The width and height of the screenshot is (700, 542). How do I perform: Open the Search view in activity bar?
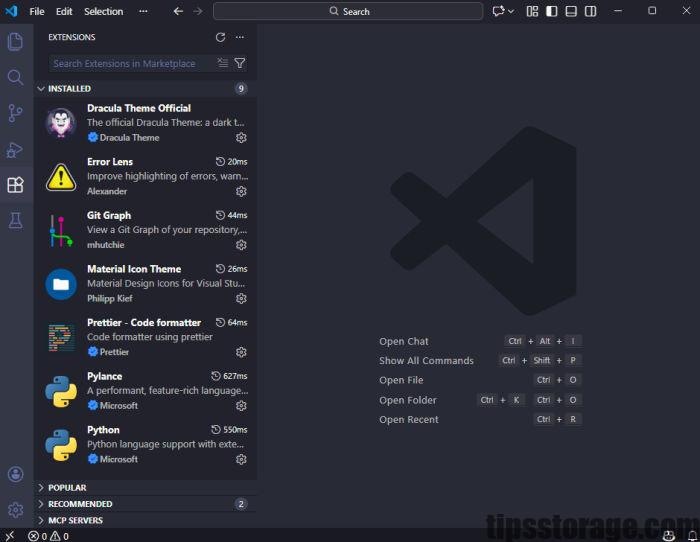click(16, 77)
